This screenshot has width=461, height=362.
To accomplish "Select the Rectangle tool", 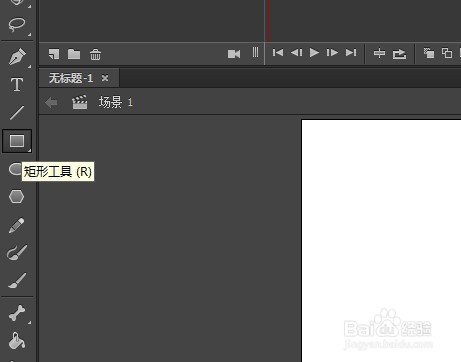I will tap(17, 141).
